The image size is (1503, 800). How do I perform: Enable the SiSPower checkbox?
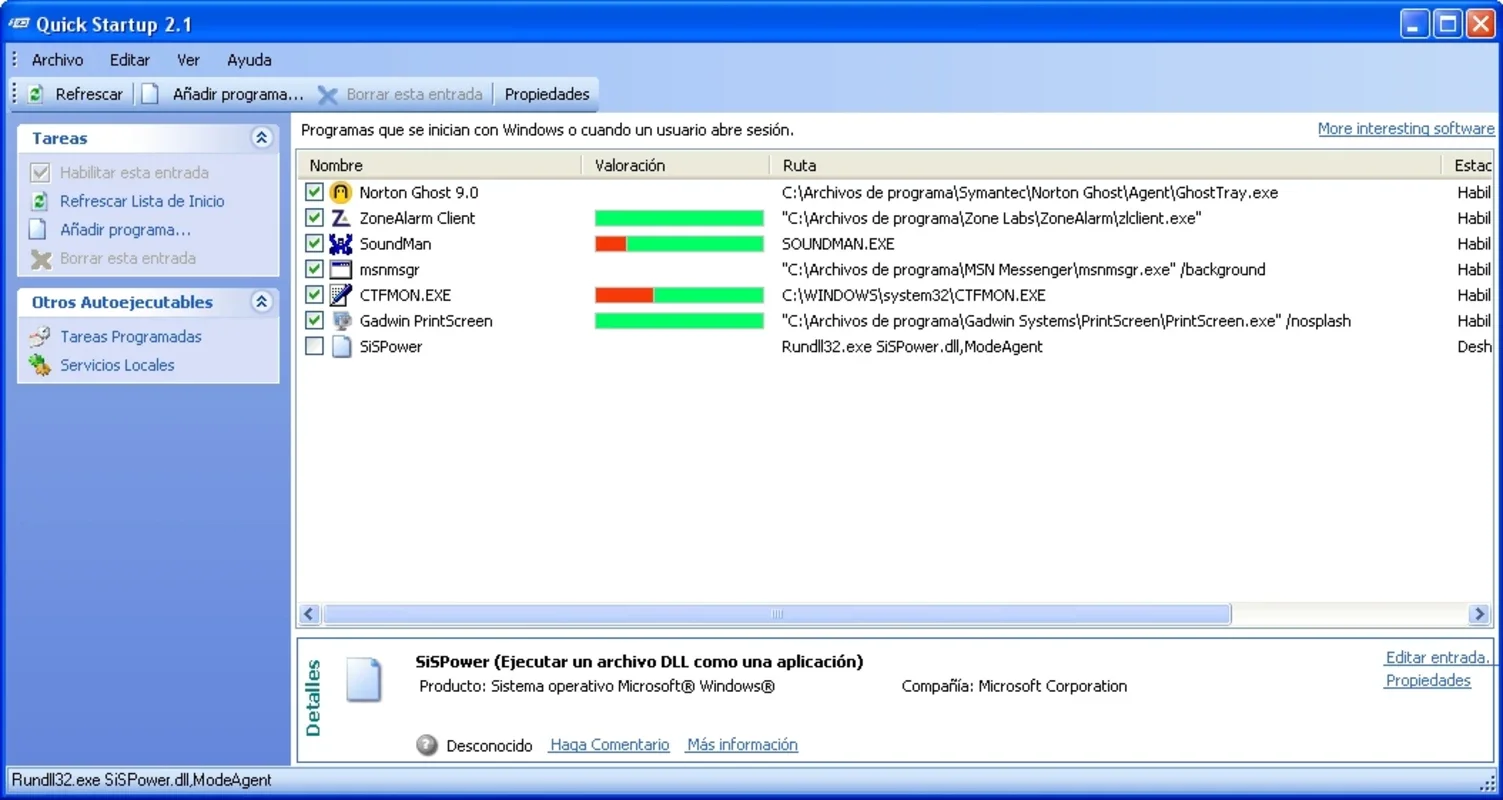[x=314, y=347]
